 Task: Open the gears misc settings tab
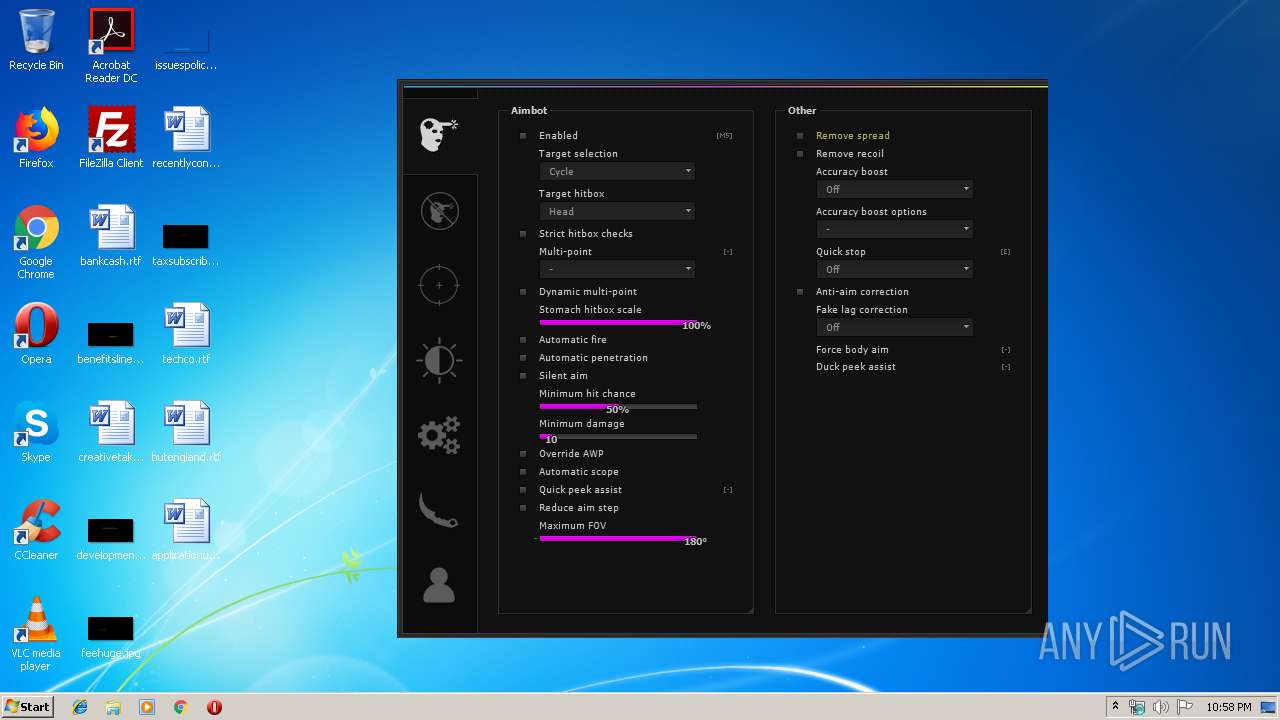coord(439,435)
